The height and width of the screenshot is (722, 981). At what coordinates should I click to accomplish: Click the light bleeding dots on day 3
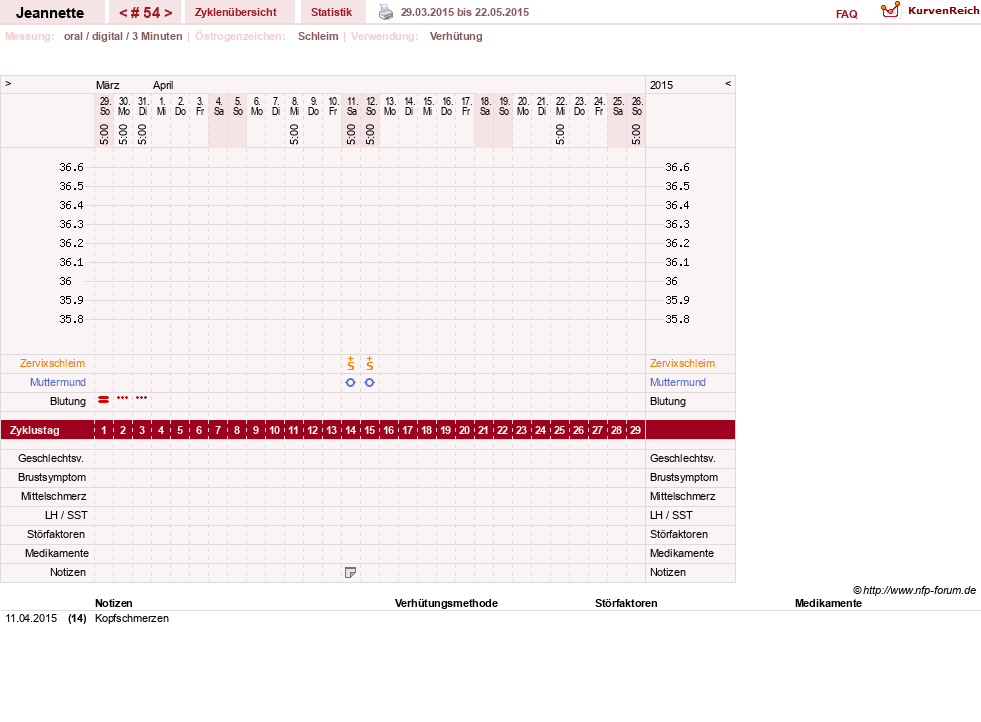click(142, 397)
